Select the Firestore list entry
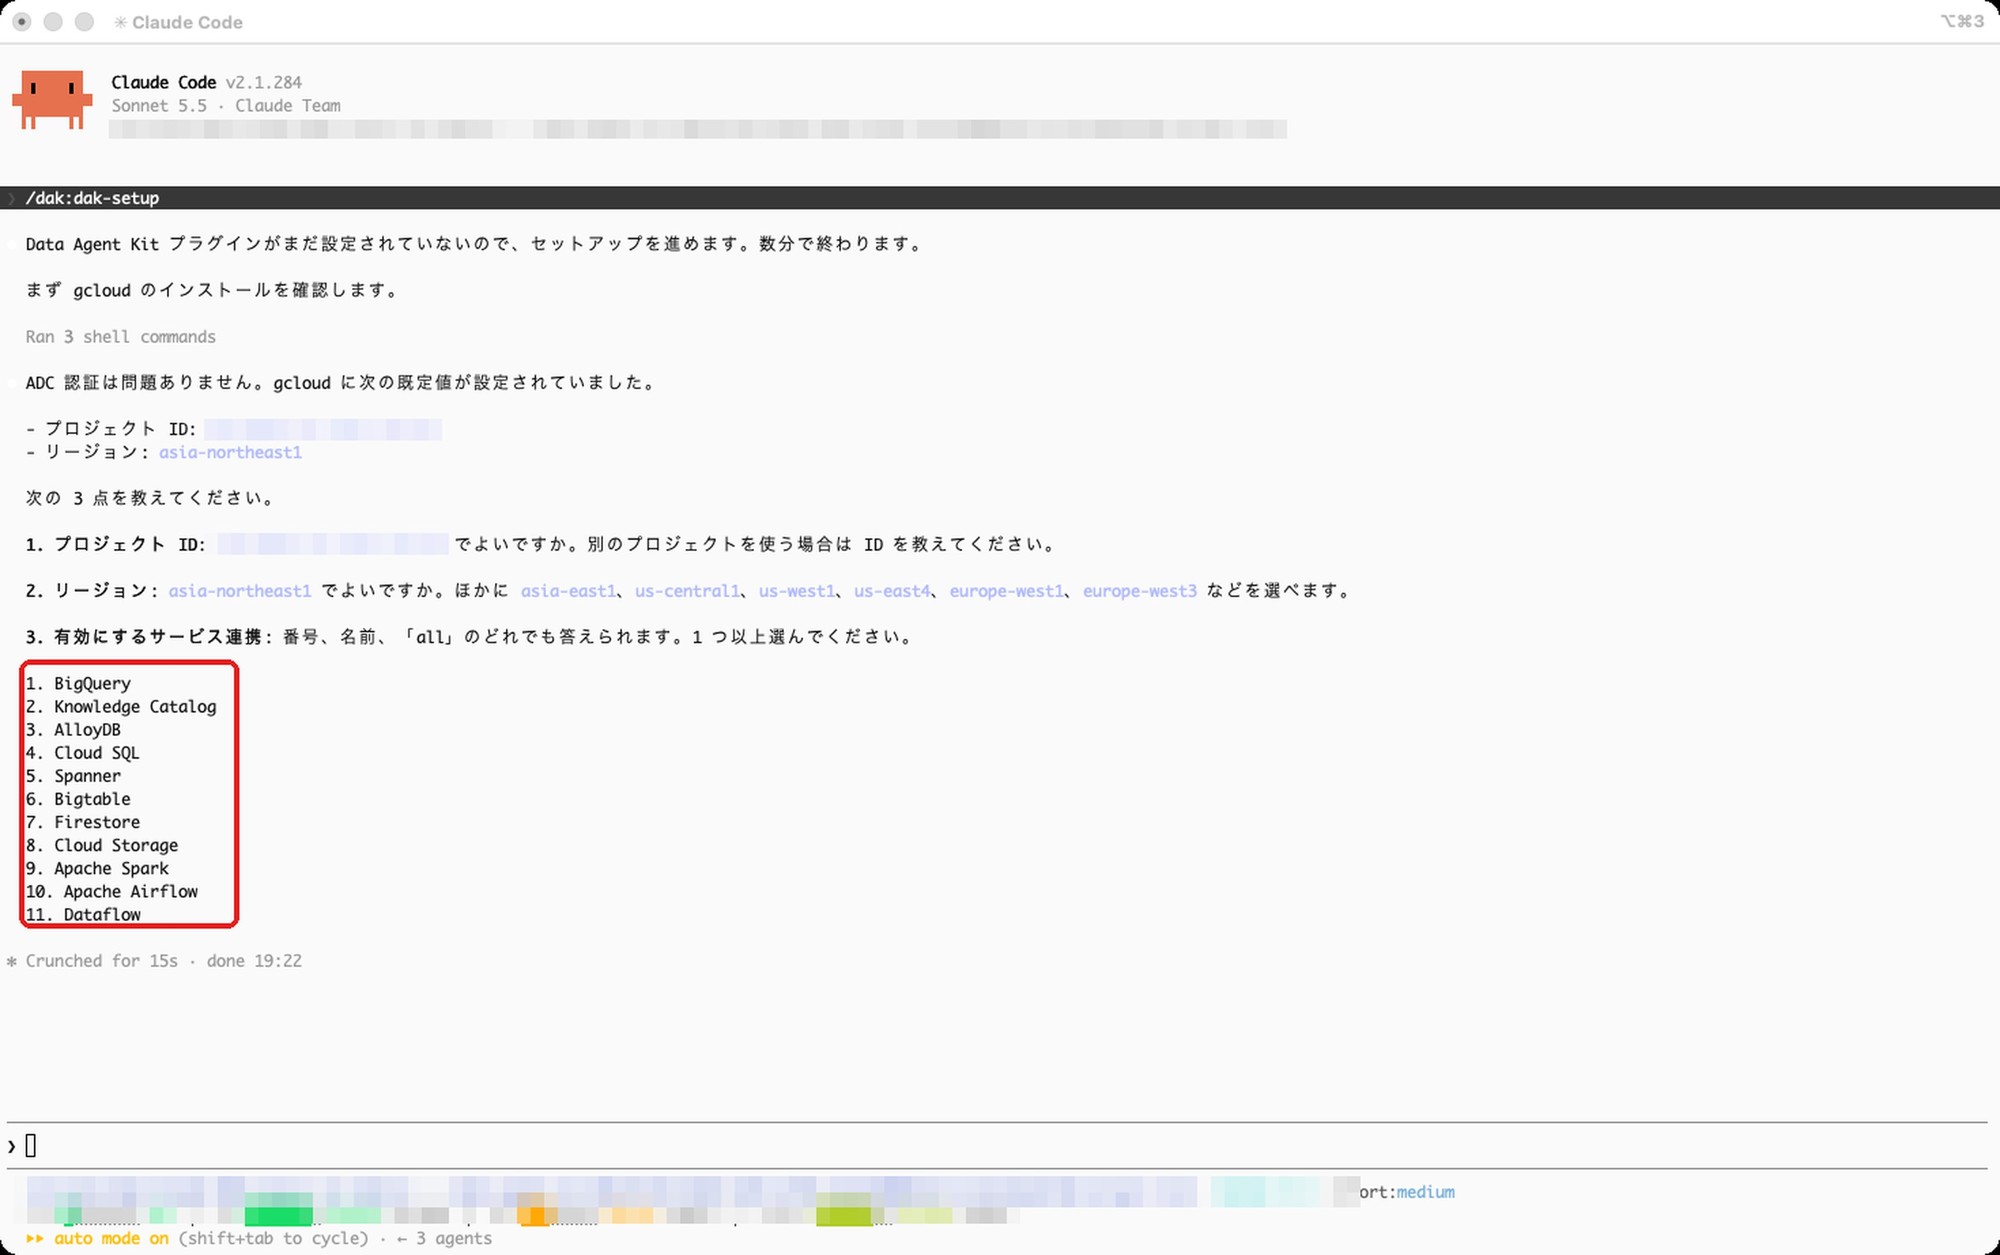The image size is (2000, 1255). coord(83,821)
